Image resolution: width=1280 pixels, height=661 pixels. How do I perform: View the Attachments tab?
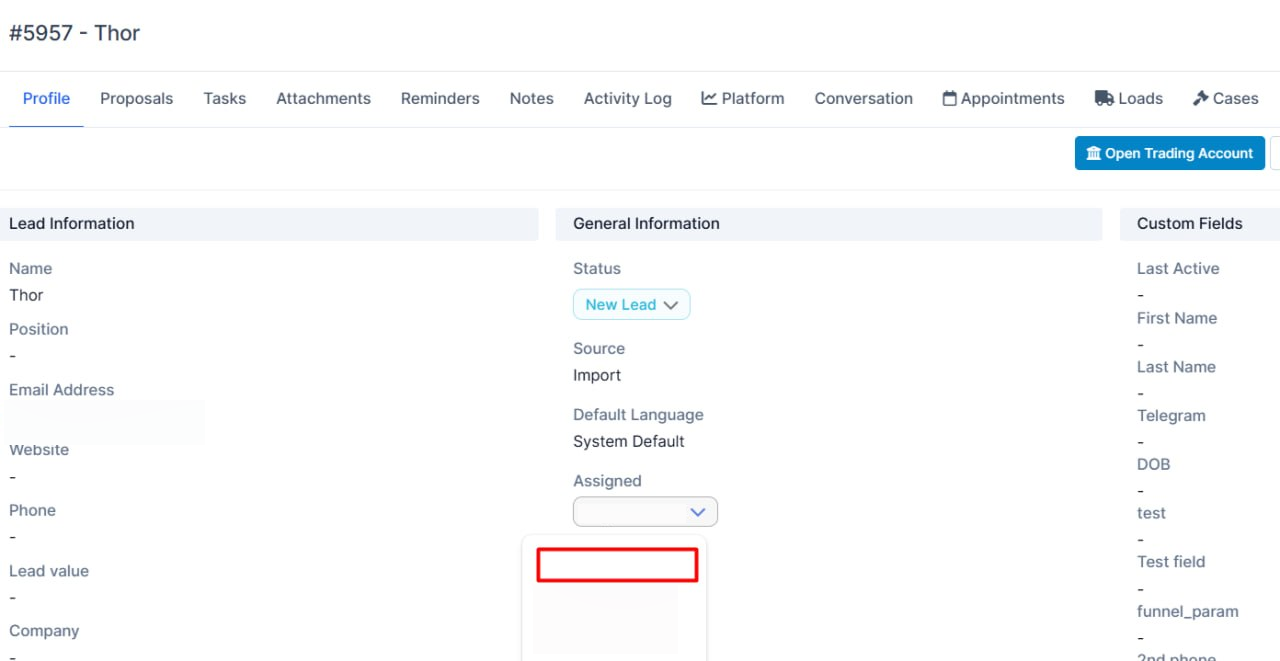tap(323, 98)
